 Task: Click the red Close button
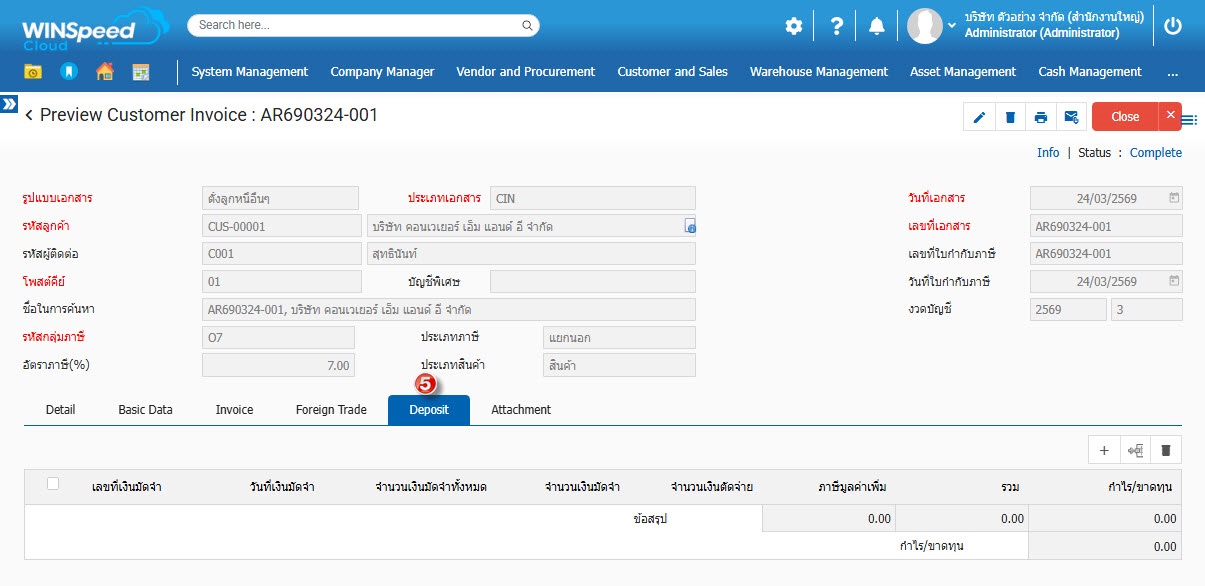[x=1124, y=117]
